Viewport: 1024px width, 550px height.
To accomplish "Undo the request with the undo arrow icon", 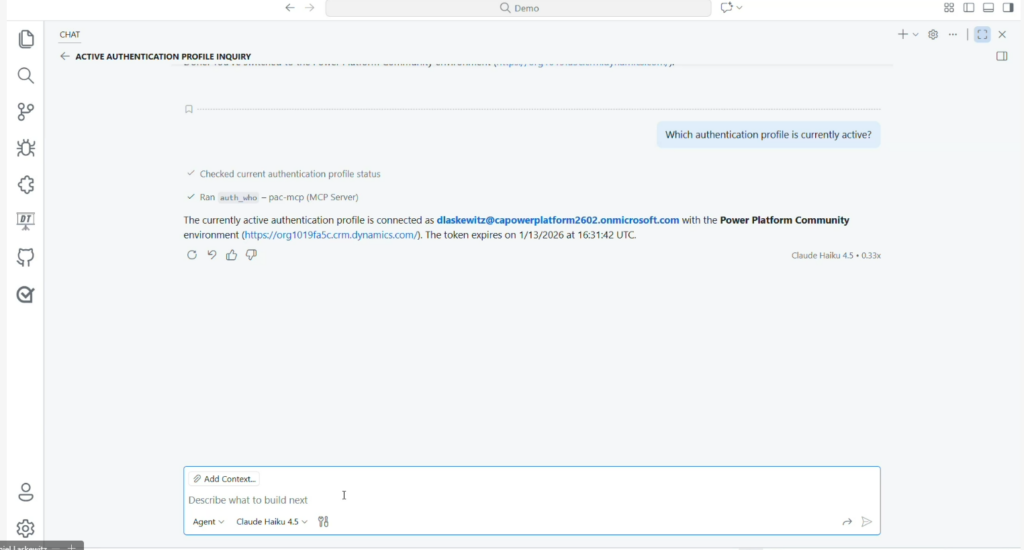I will click(x=212, y=255).
